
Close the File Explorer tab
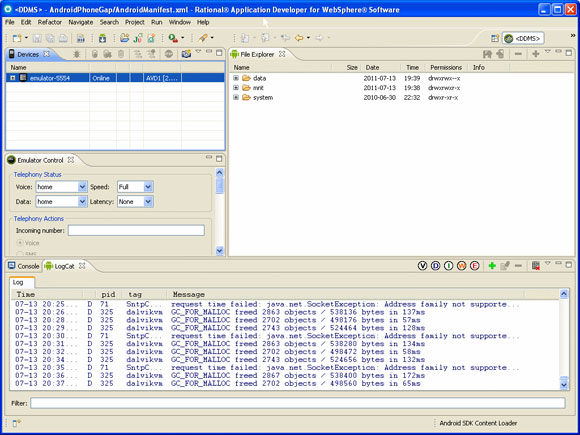click(x=282, y=54)
